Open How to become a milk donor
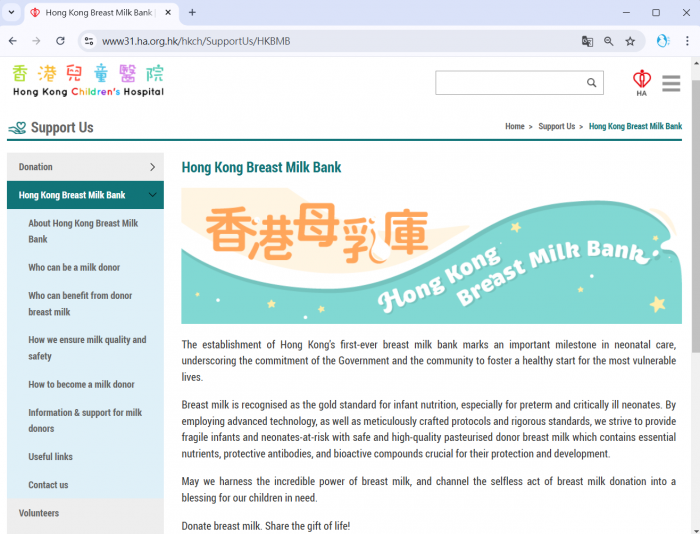The image size is (700, 534). pyautogui.click(x=81, y=384)
